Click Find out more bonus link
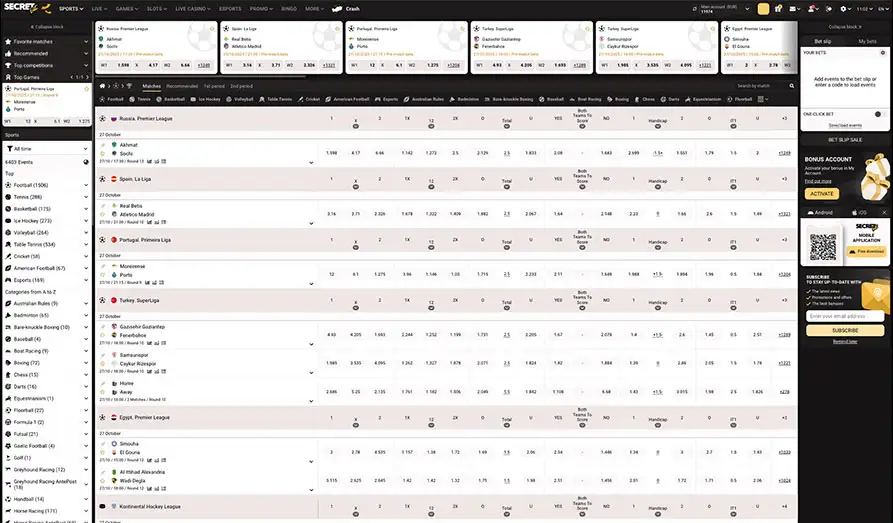This screenshot has height=523, width=893. [x=818, y=181]
